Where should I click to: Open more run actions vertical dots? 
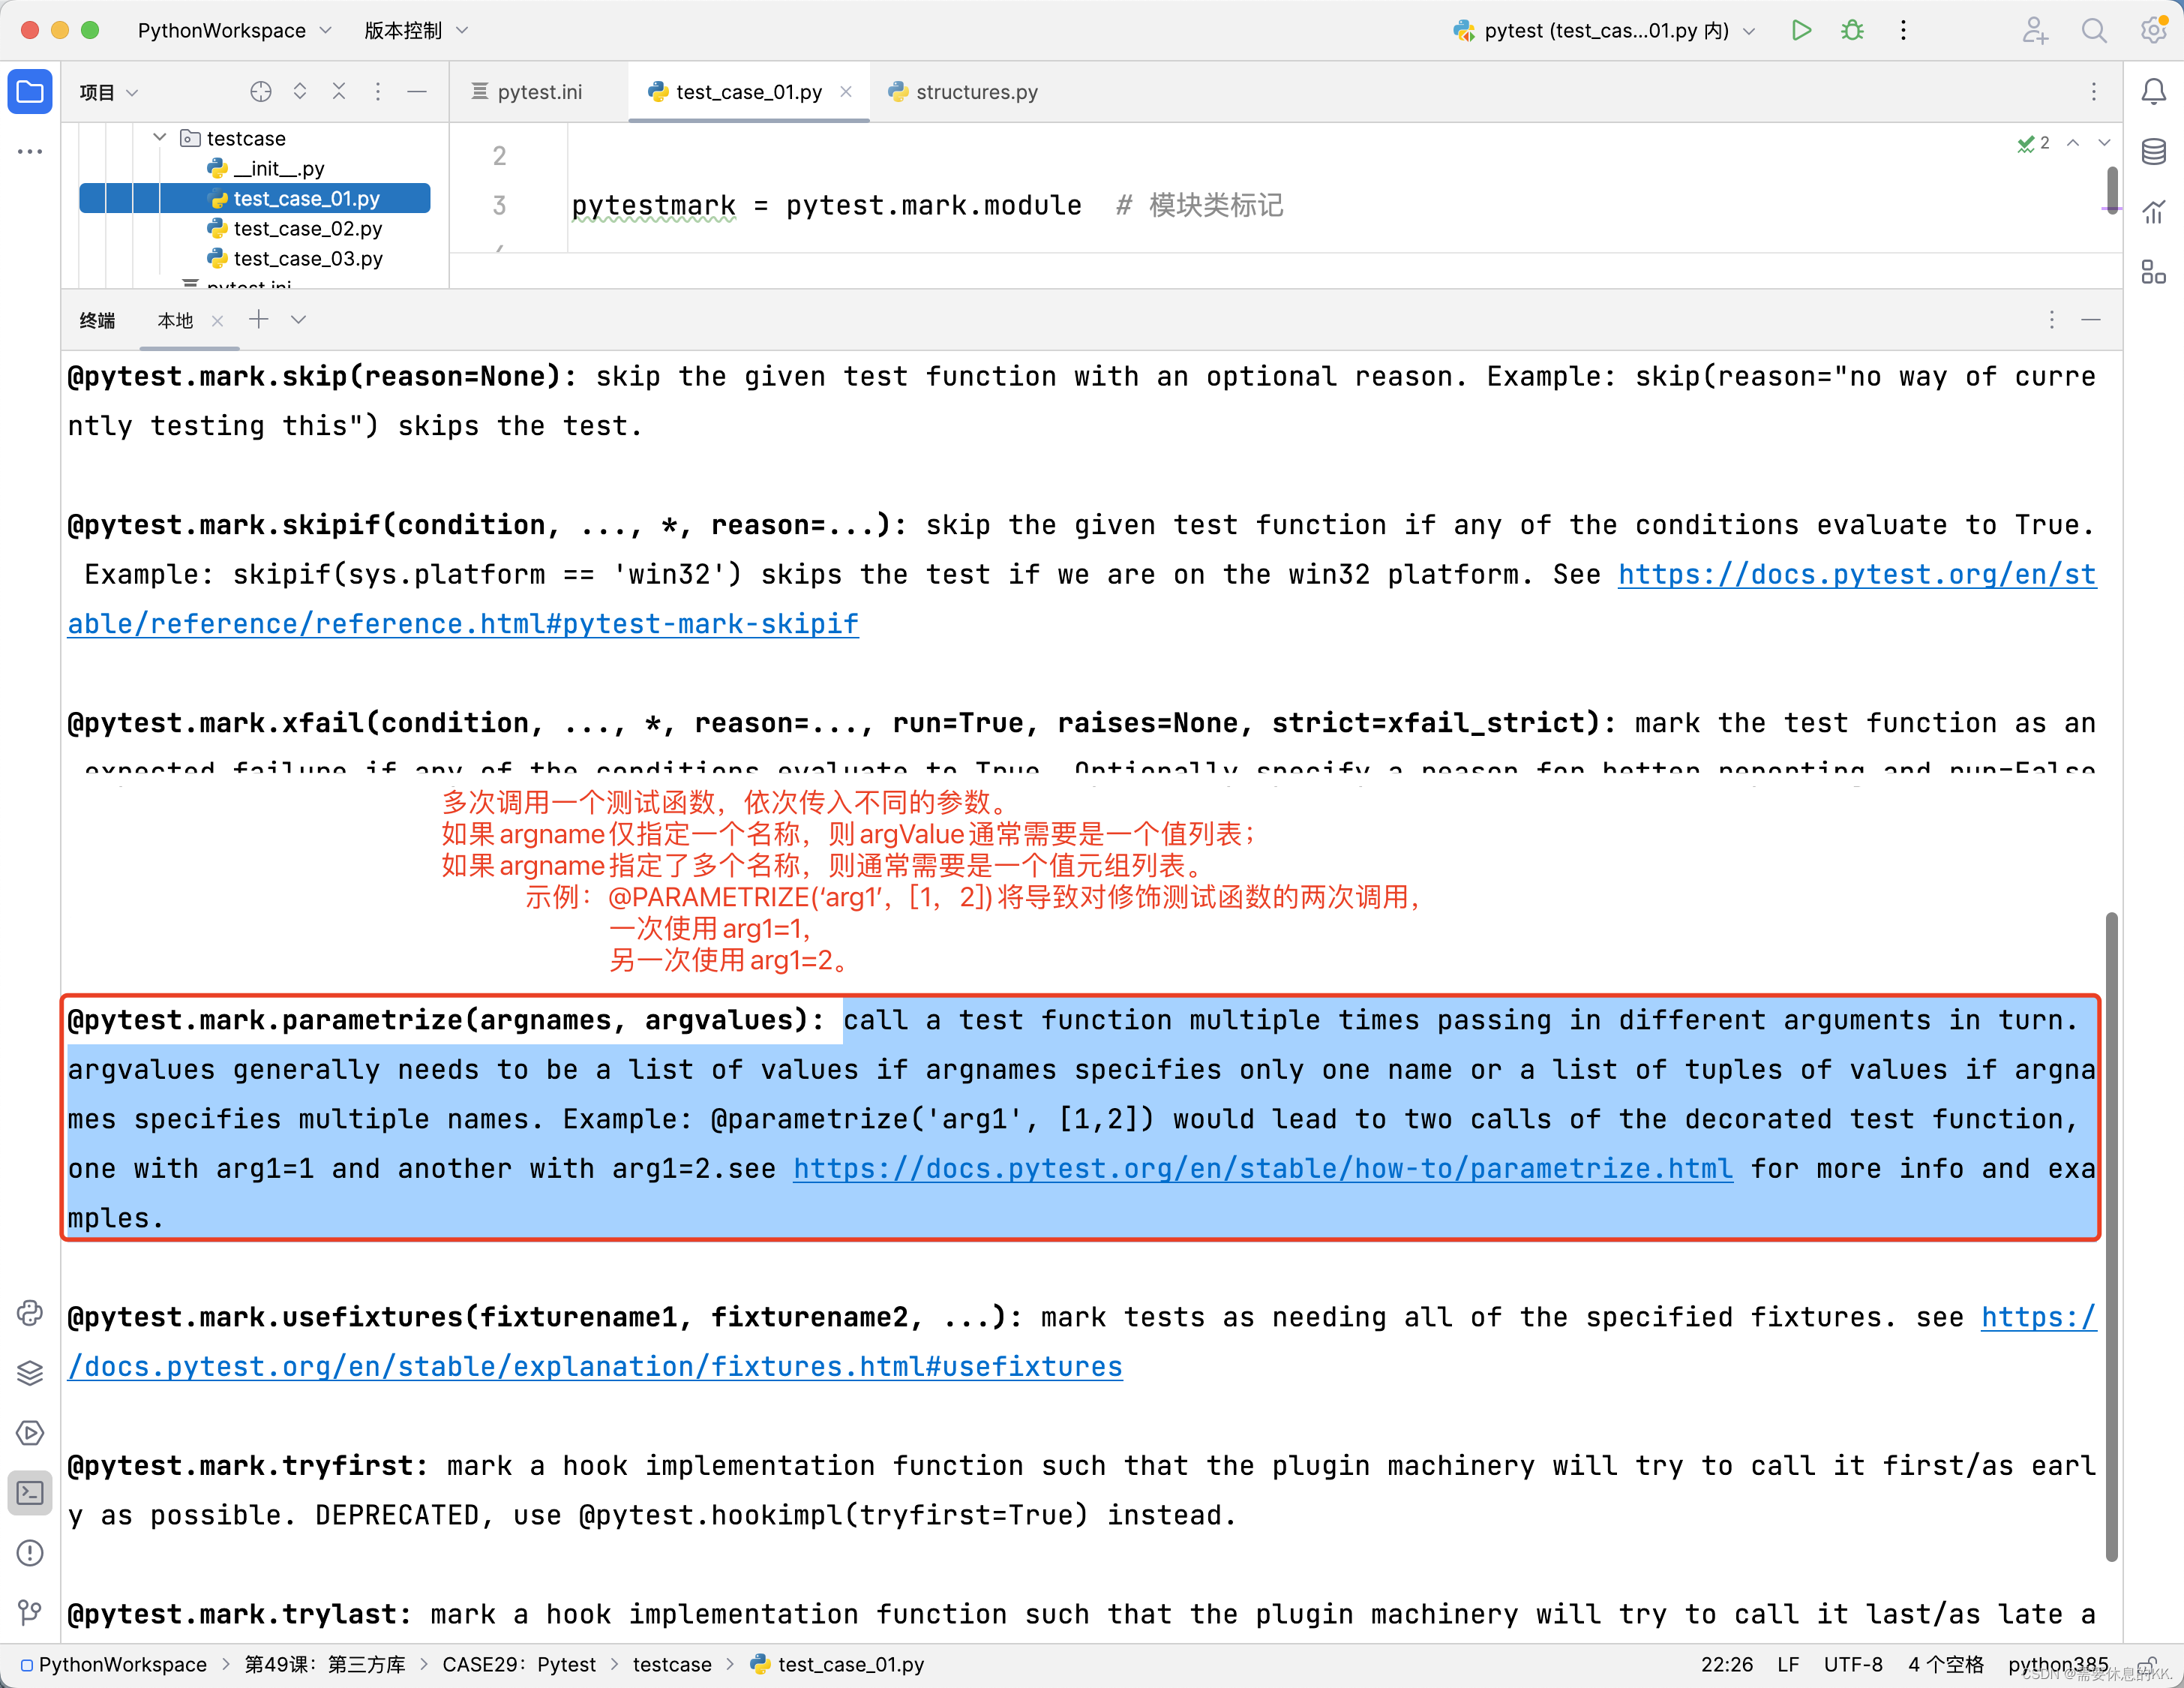[1903, 30]
